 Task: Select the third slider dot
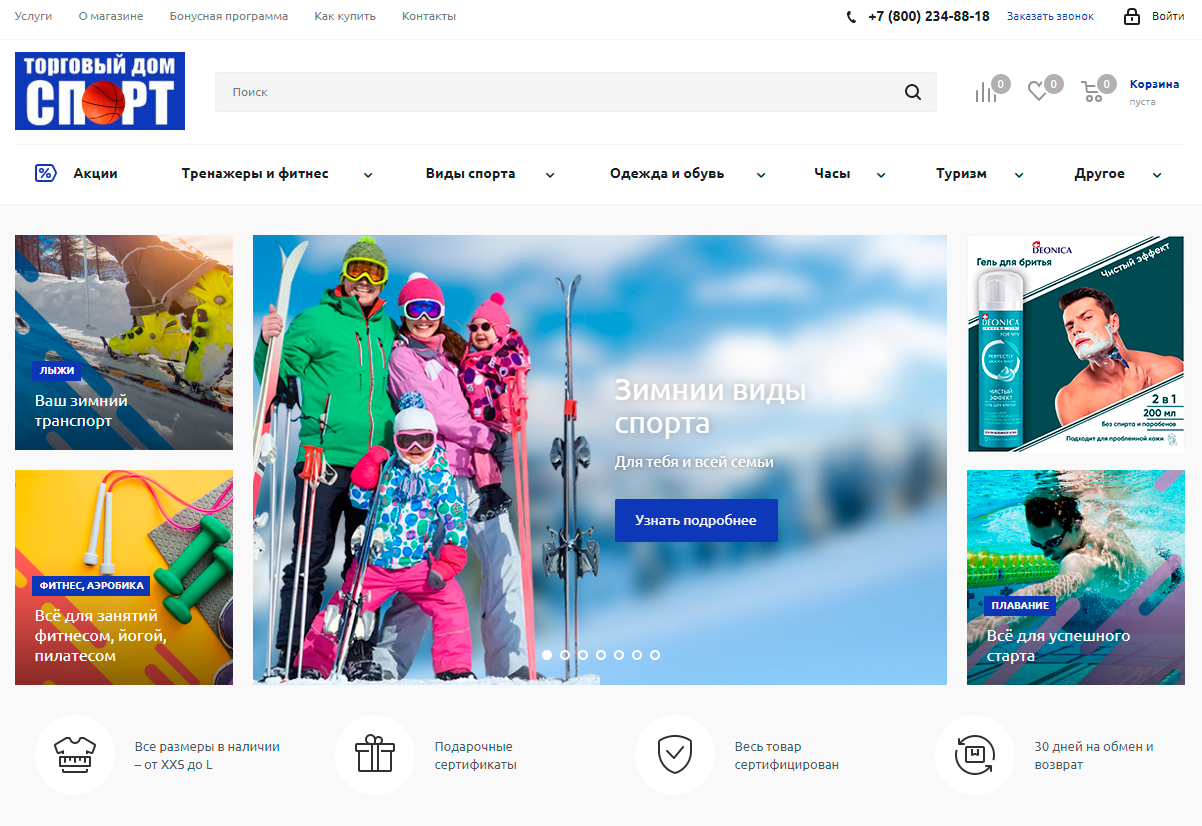583,655
